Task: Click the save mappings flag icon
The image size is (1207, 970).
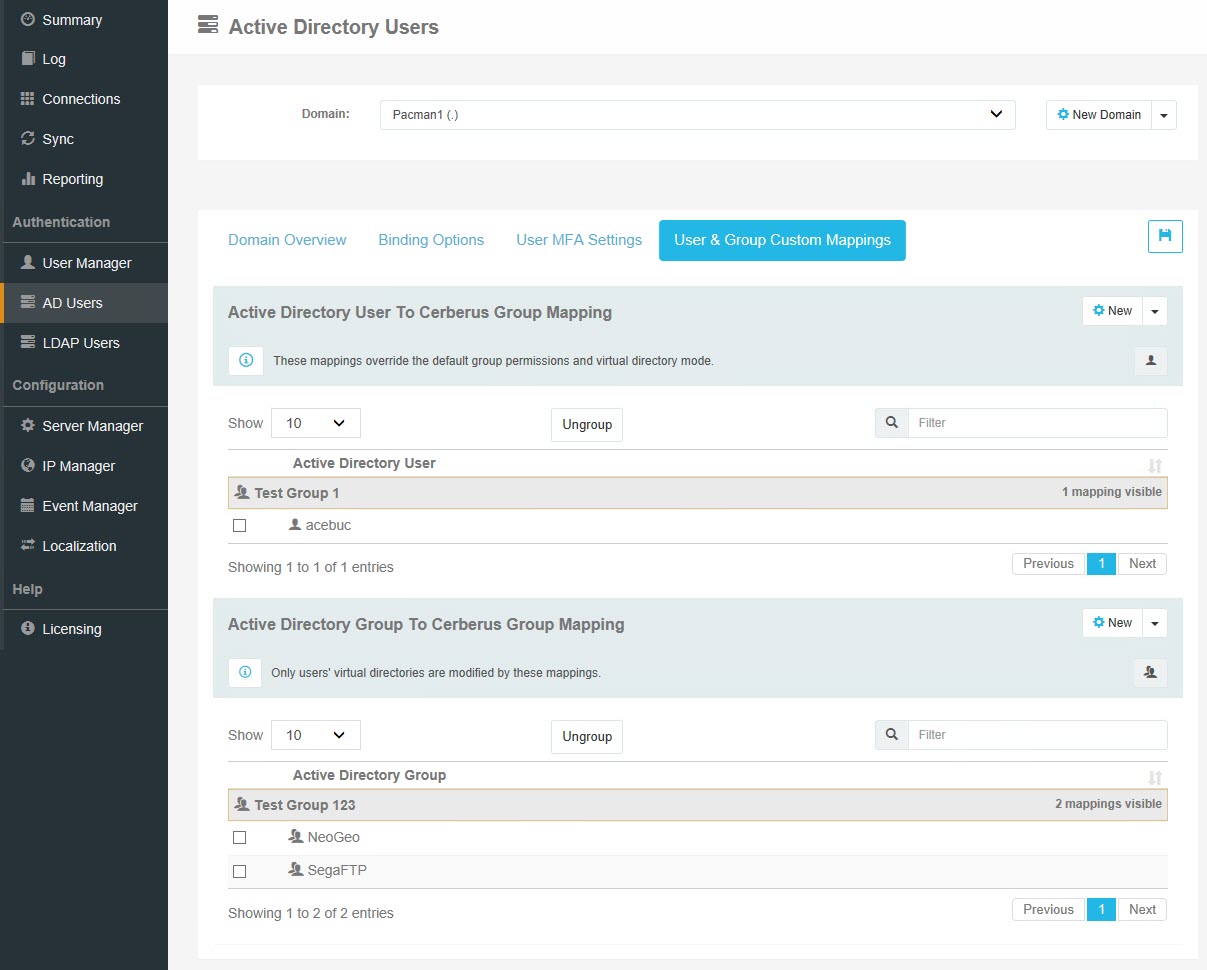Action: [1164, 236]
